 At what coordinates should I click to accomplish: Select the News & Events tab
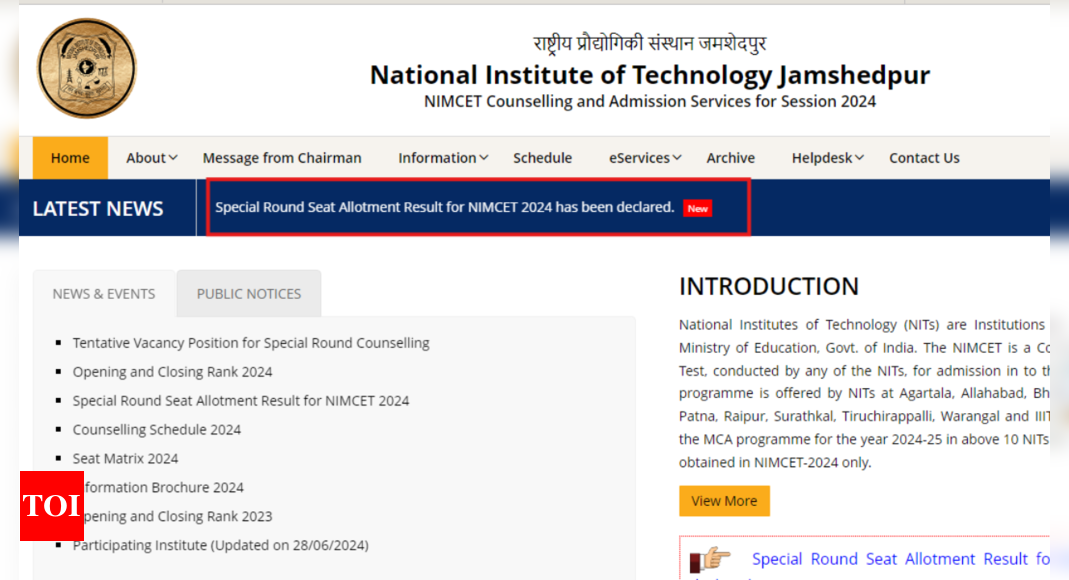(104, 294)
